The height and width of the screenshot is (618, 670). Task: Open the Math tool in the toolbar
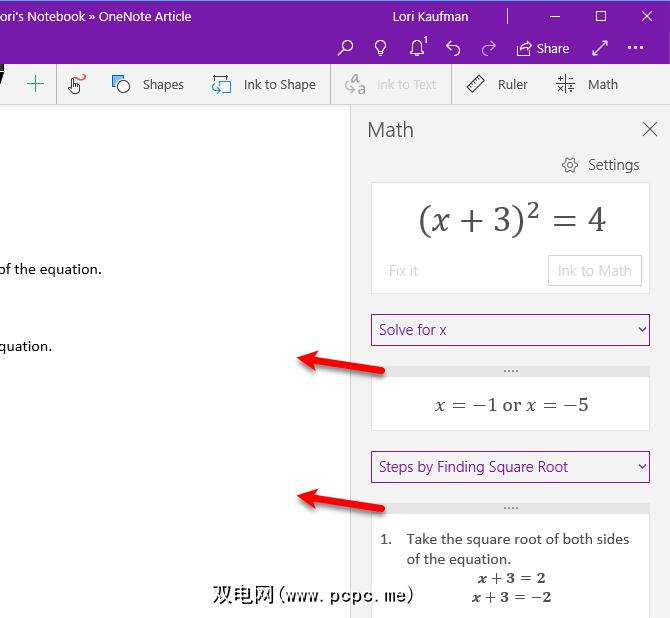(587, 84)
